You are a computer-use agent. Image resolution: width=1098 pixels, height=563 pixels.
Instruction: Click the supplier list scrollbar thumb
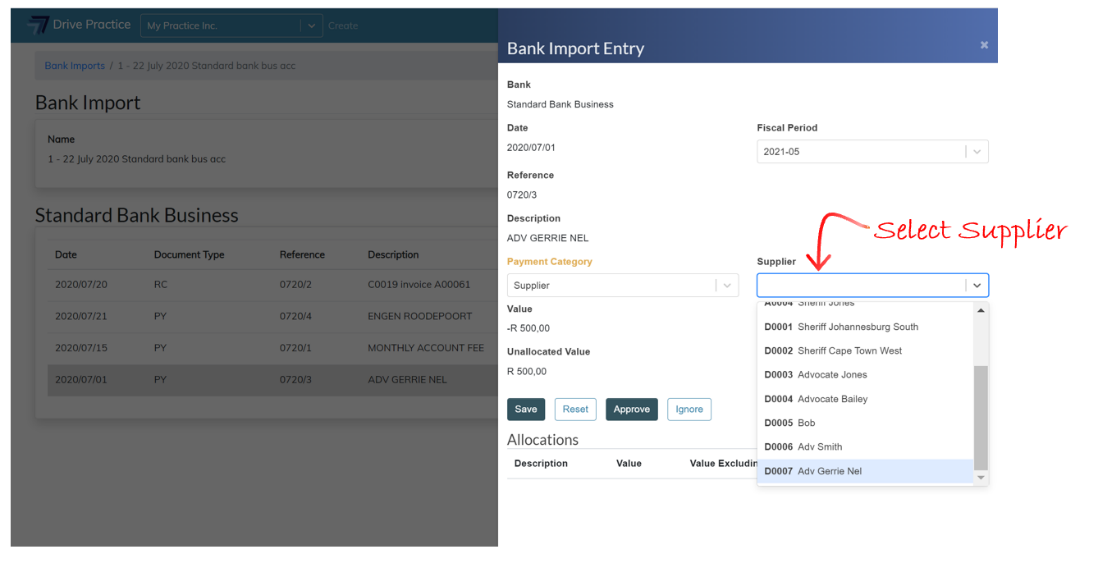coord(981,418)
